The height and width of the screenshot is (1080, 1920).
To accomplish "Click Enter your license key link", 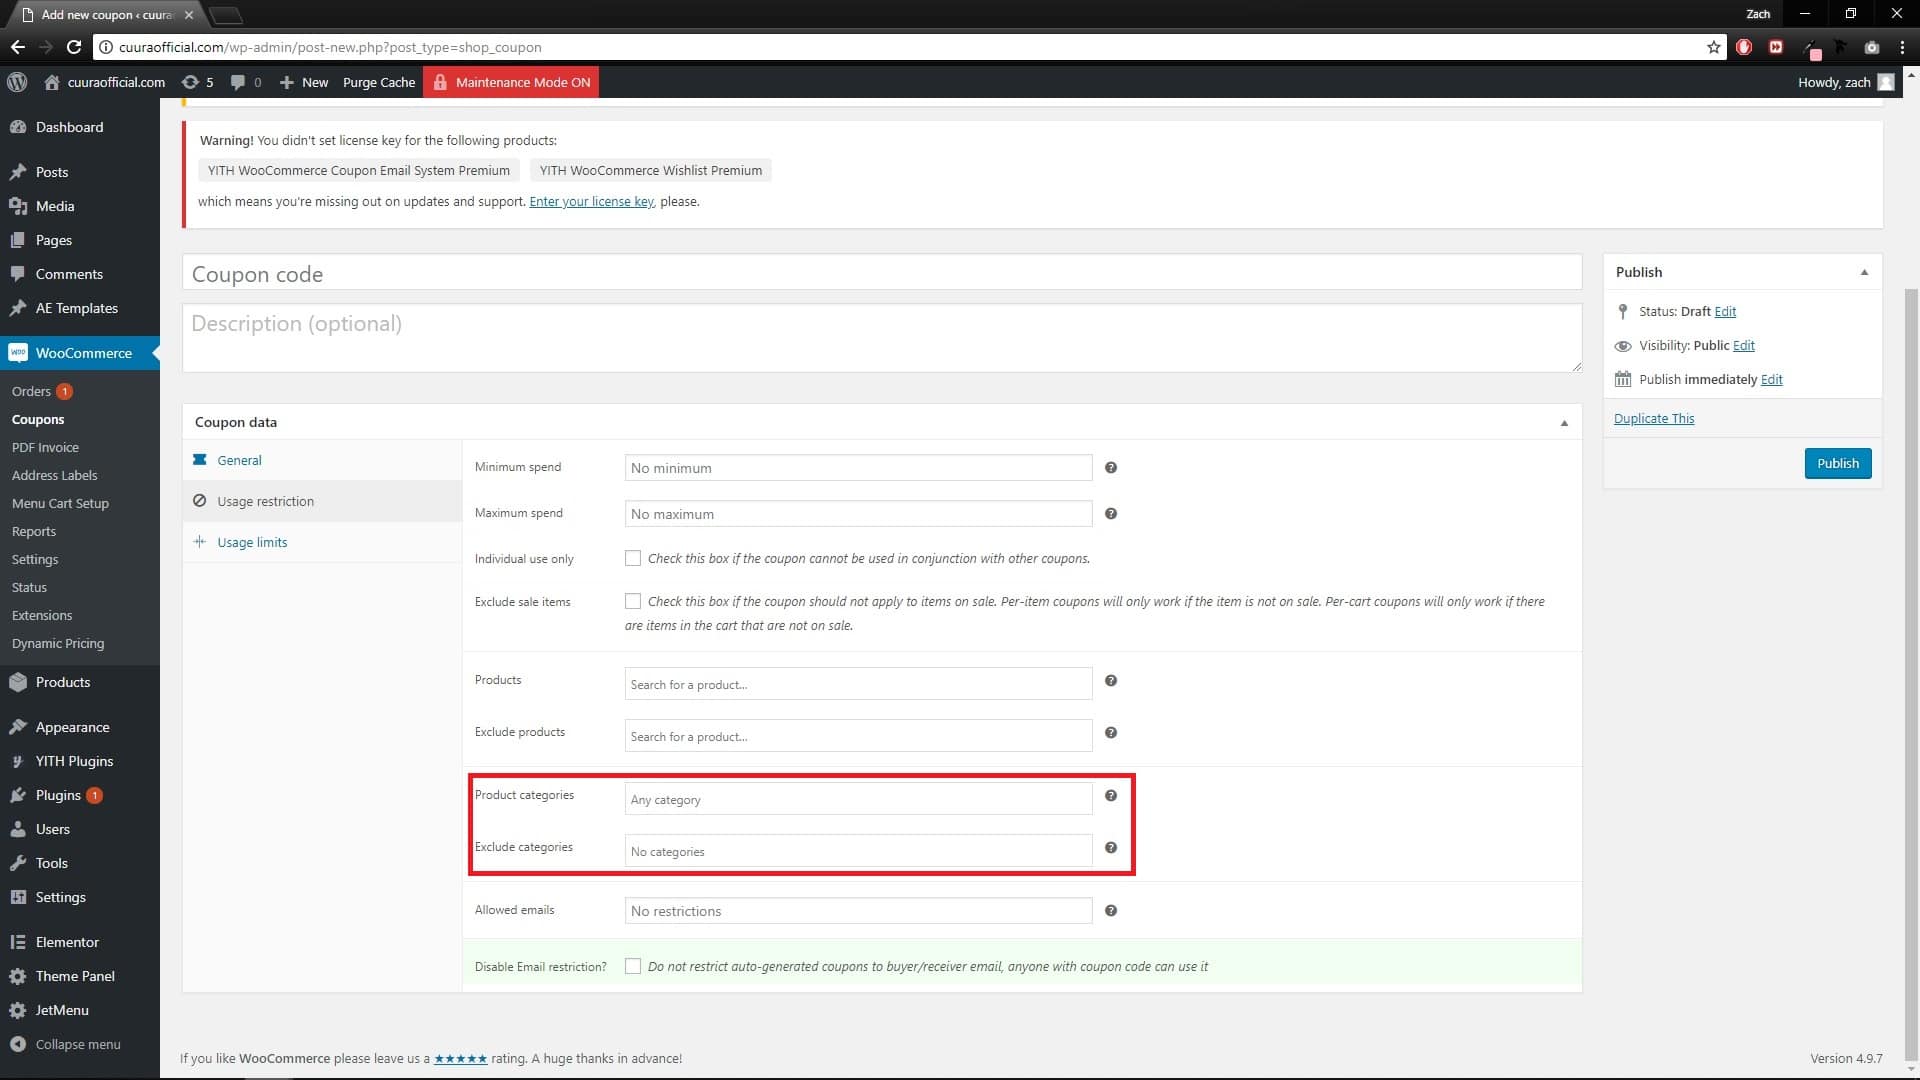I will (592, 201).
